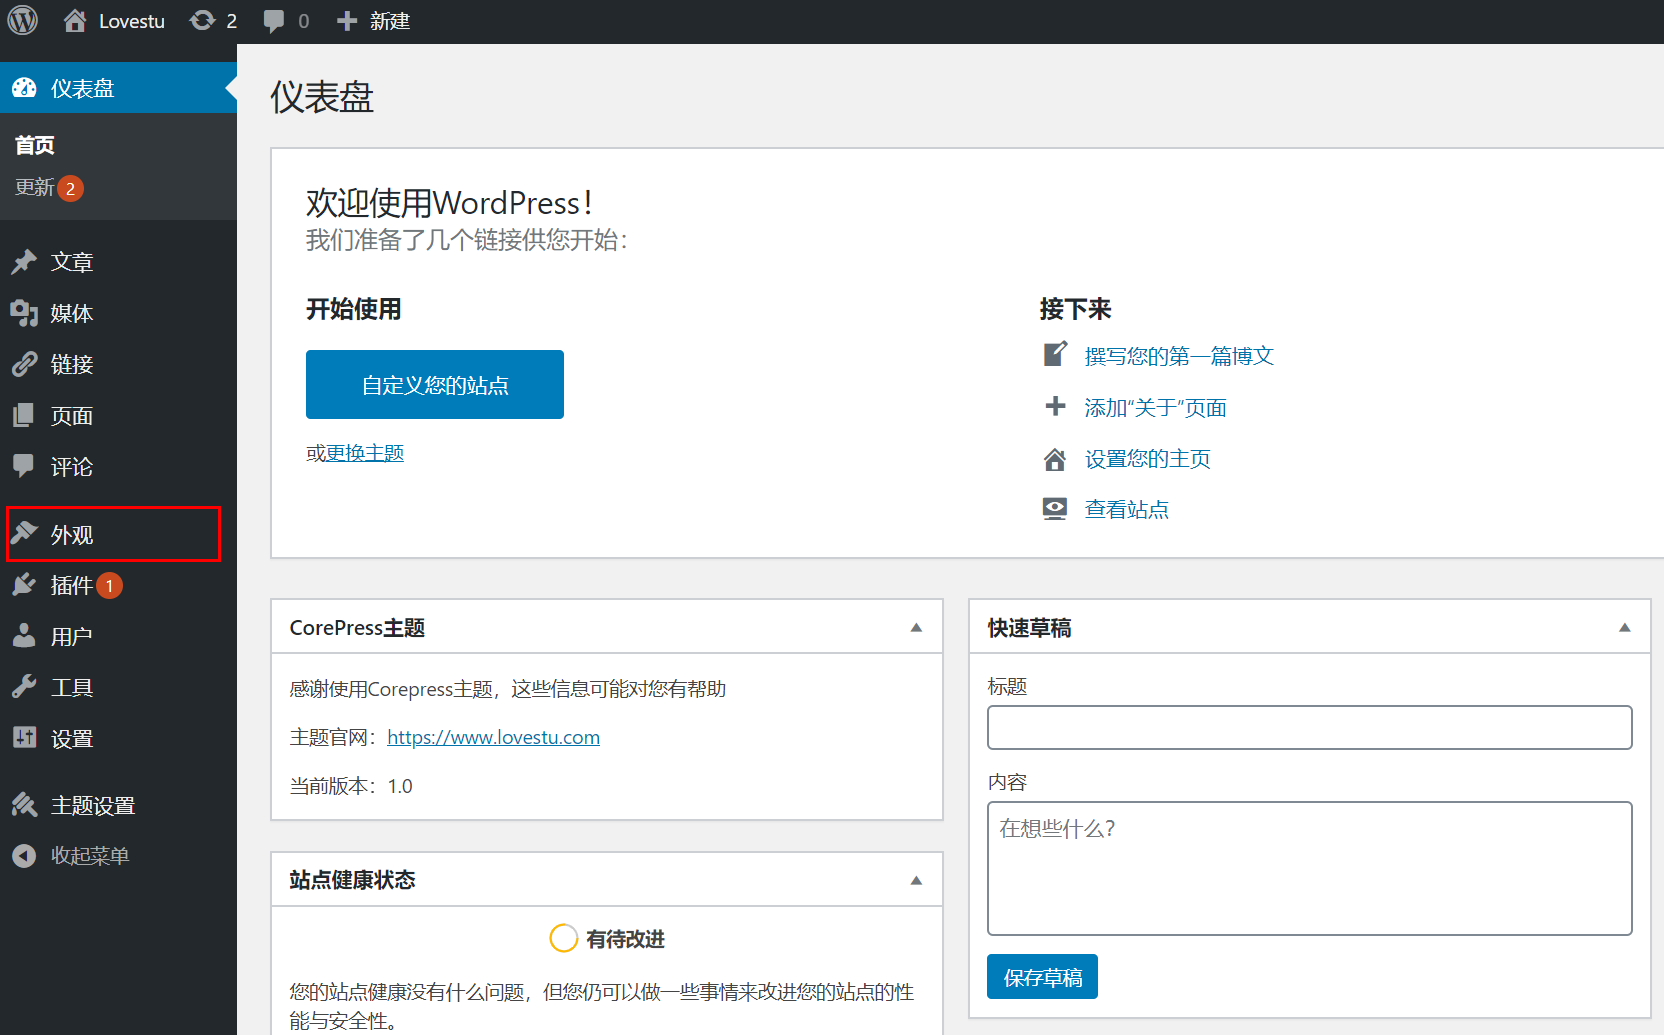Collapse the 快速草稿 panel
The height and width of the screenshot is (1035, 1664).
1625,628
